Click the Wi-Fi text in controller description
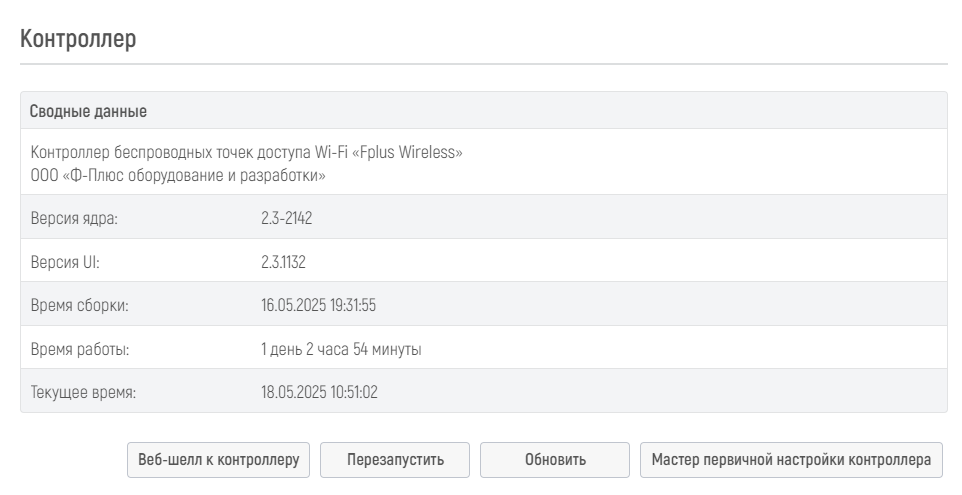The height and width of the screenshot is (495, 962). tap(331, 152)
